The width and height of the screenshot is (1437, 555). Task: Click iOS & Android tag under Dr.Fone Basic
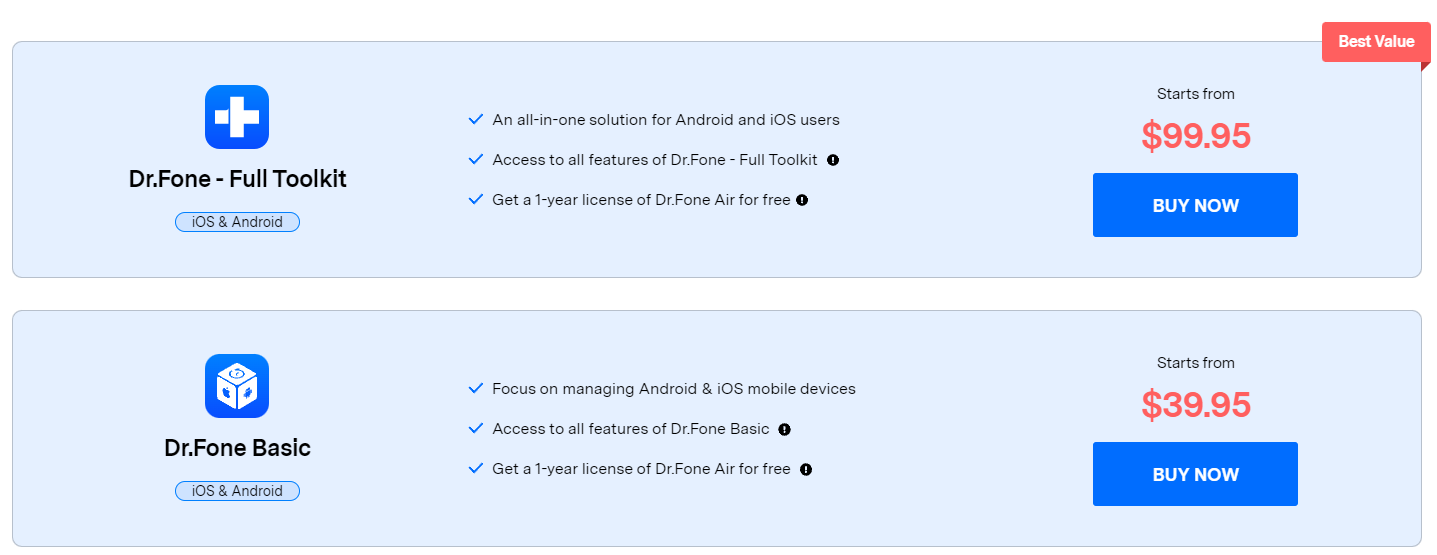pos(237,491)
